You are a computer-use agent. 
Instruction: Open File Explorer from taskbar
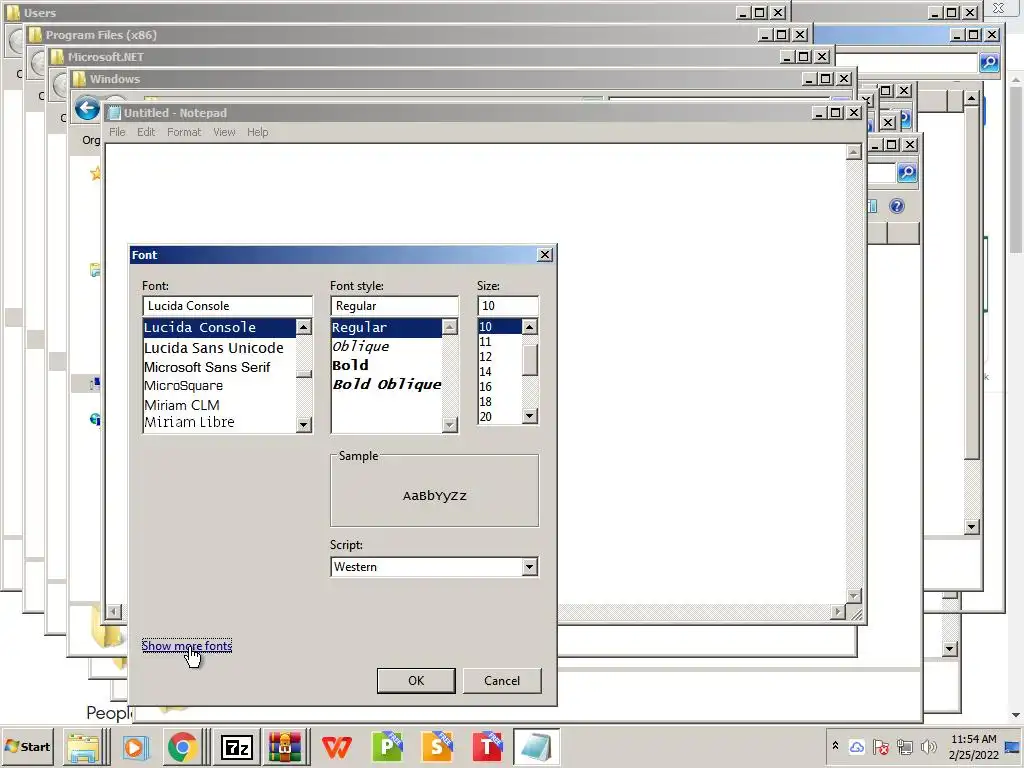pos(84,747)
